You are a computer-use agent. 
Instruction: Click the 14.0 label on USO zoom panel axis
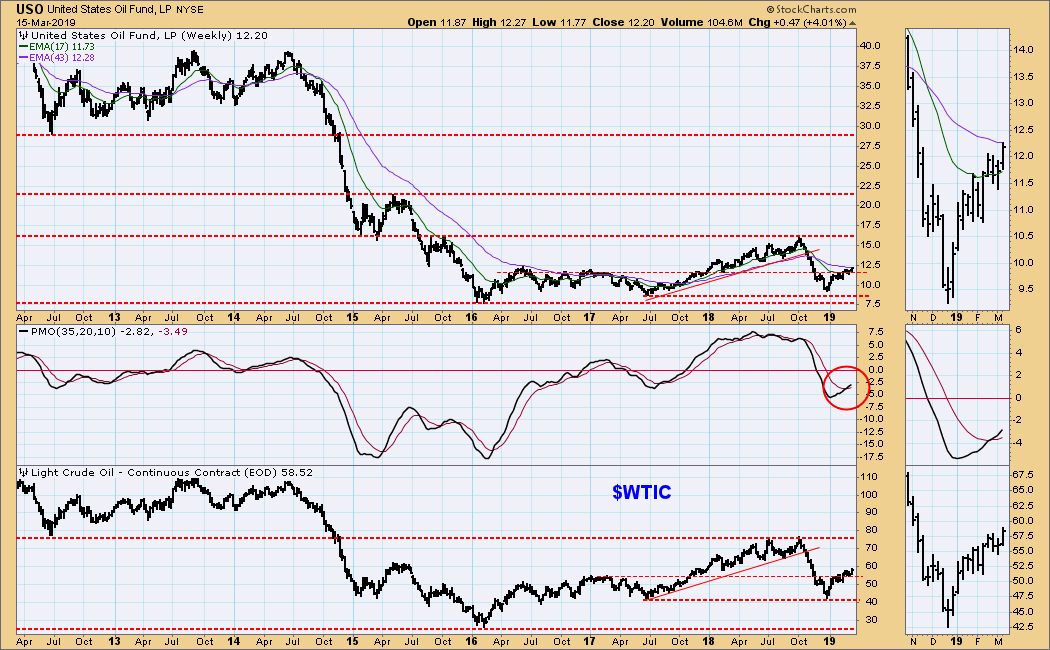click(x=1023, y=50)
